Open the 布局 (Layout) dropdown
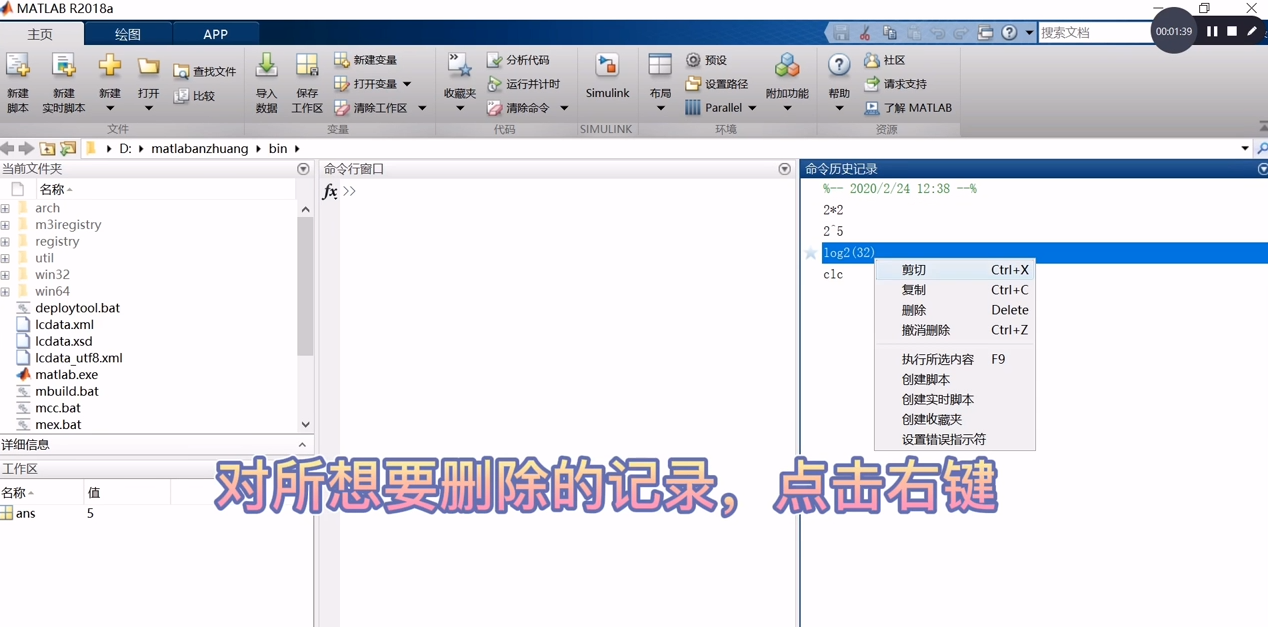Image resolution: width=1268 pixels, height=627 pixels. click(x=660, y=108)
